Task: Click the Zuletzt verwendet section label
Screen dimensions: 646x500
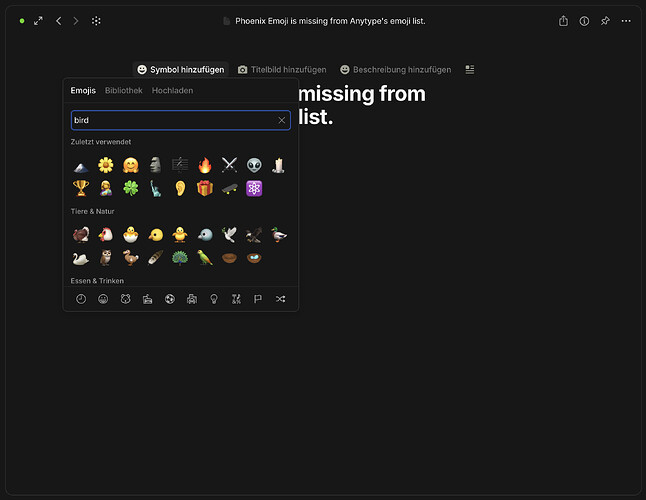Action: (101, 142)
